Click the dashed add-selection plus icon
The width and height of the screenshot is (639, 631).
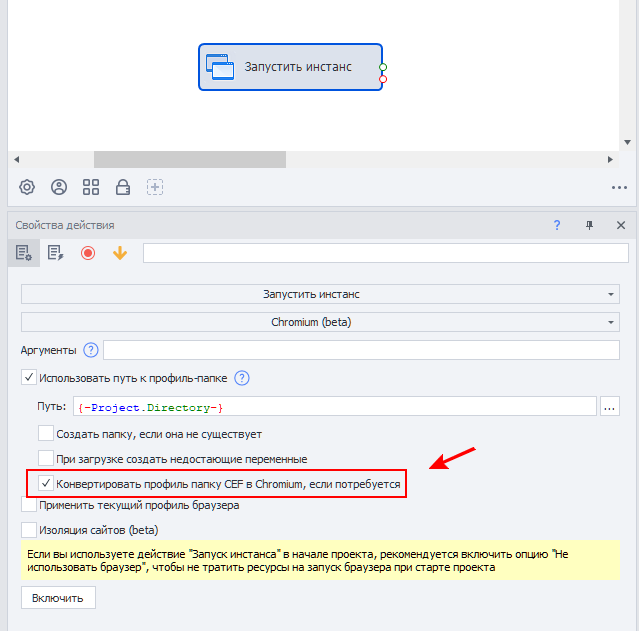click(155, 187)
